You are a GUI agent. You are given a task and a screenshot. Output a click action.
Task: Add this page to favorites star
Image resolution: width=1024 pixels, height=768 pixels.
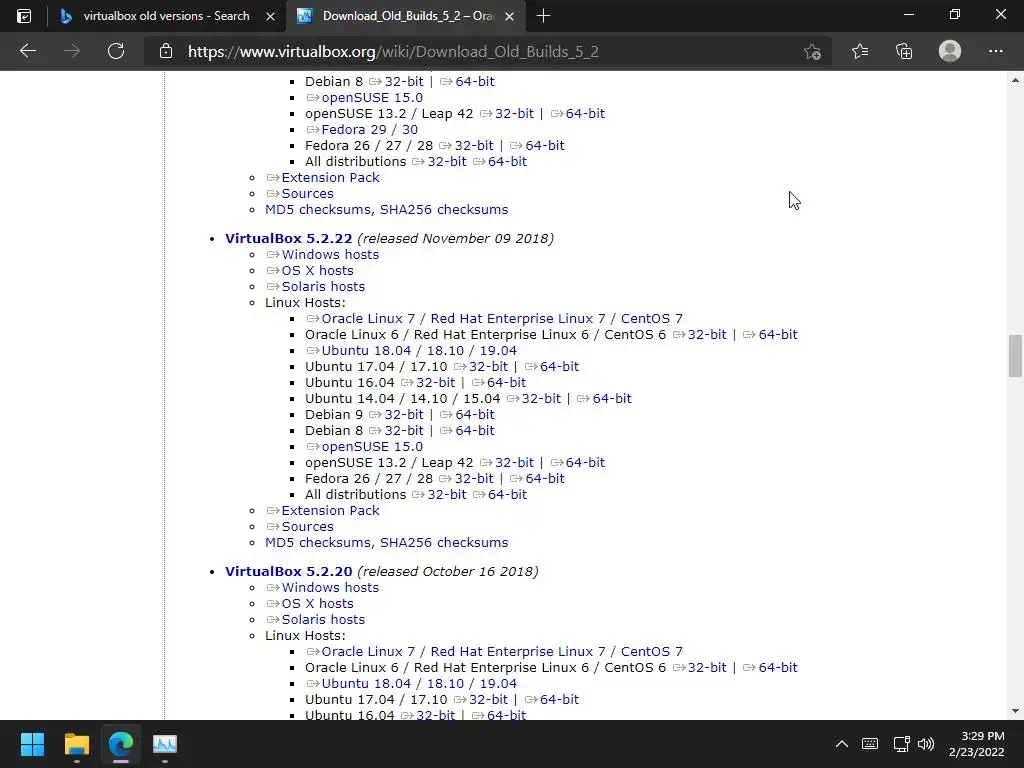812,51
